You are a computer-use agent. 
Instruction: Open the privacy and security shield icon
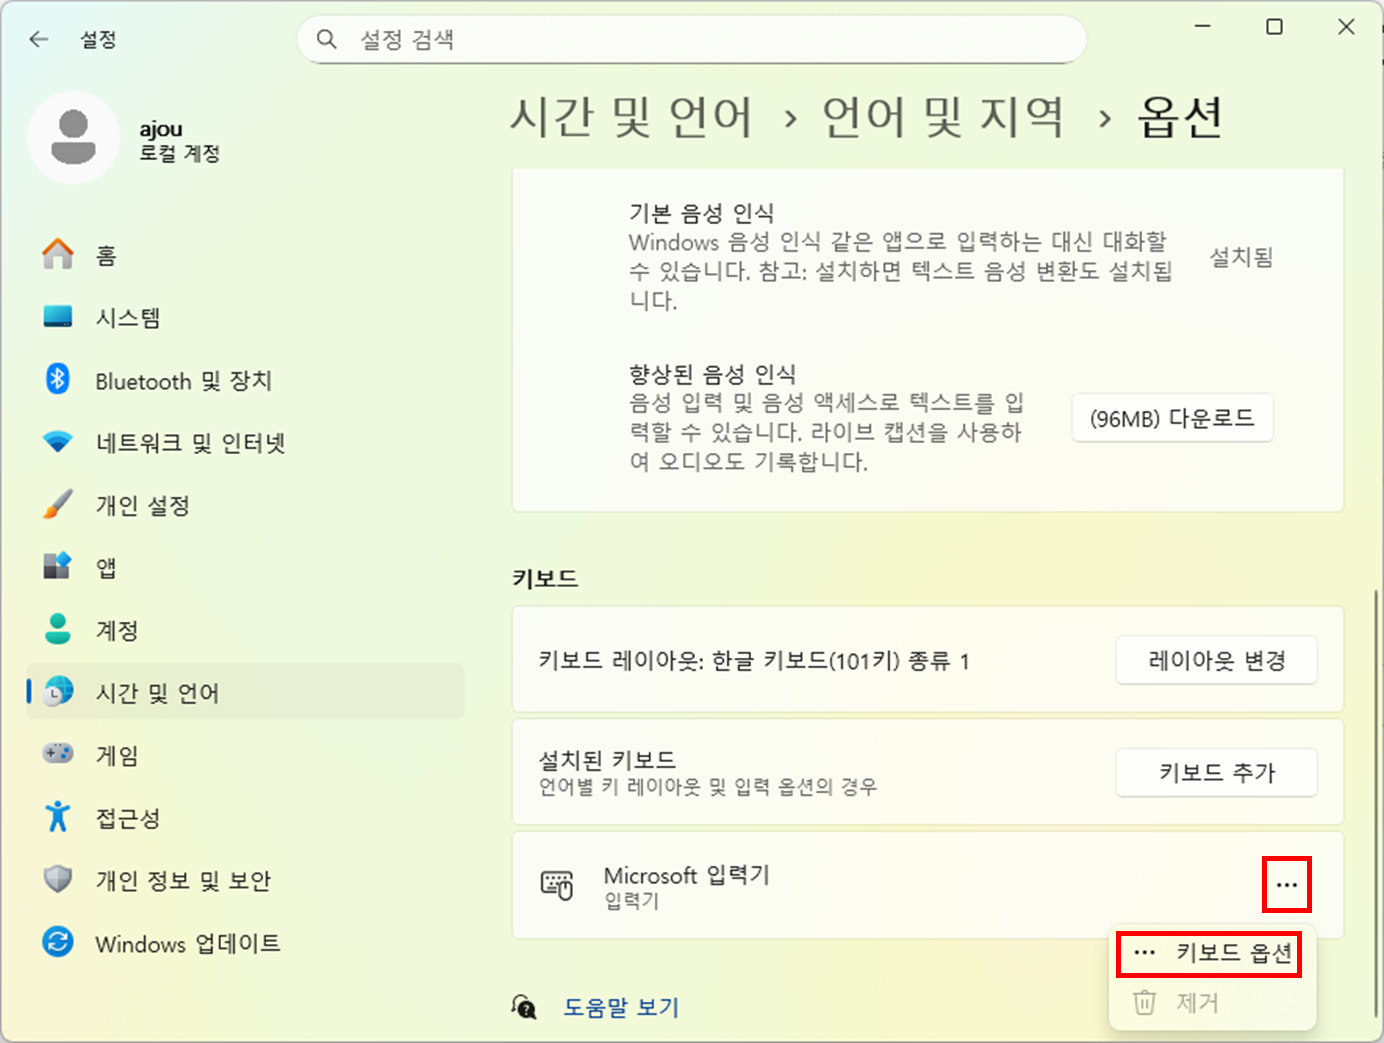tap(58, 880)
